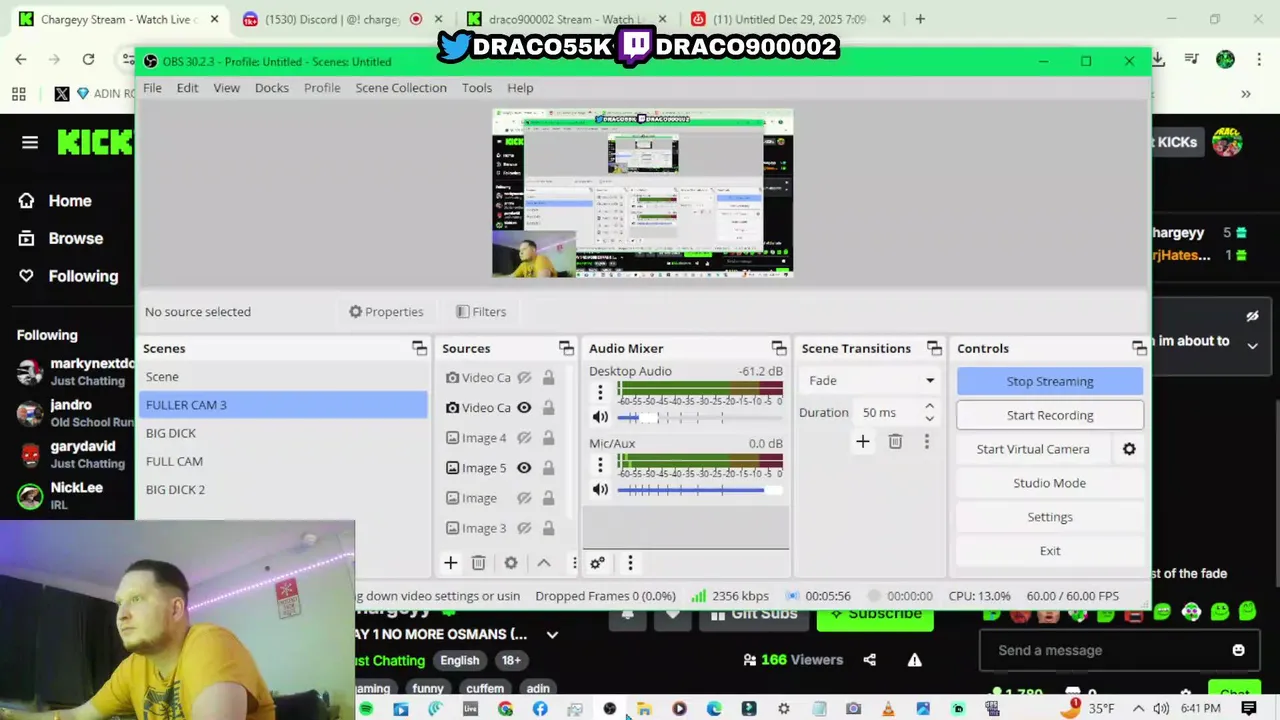Open source properties gear in Sources toolbar
This screenshot has width=1280, height=720.
pyautogui.click(x=511, y=563)
